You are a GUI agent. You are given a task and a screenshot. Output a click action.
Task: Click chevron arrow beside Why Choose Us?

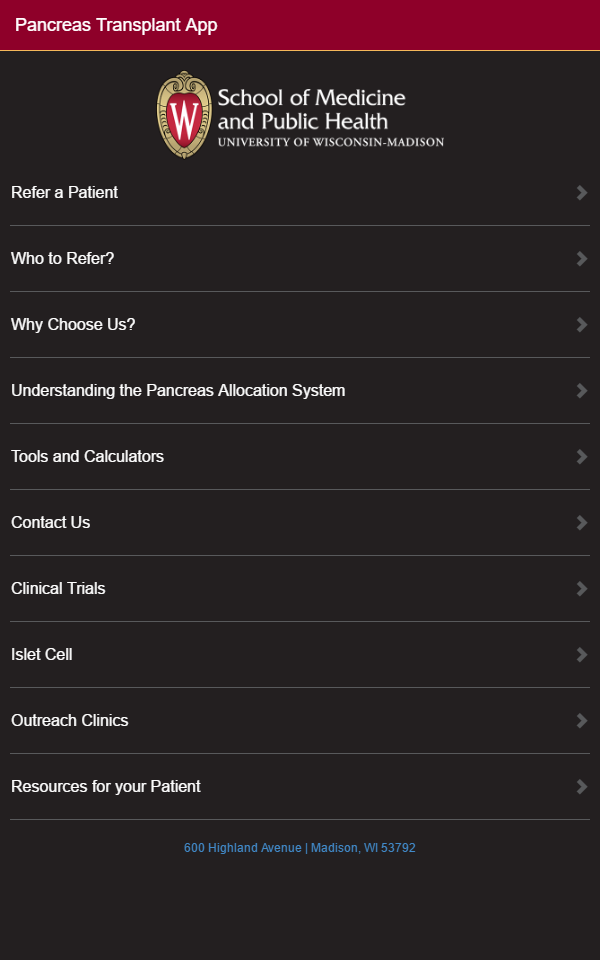pyautogui.click(x=582, y=325)
